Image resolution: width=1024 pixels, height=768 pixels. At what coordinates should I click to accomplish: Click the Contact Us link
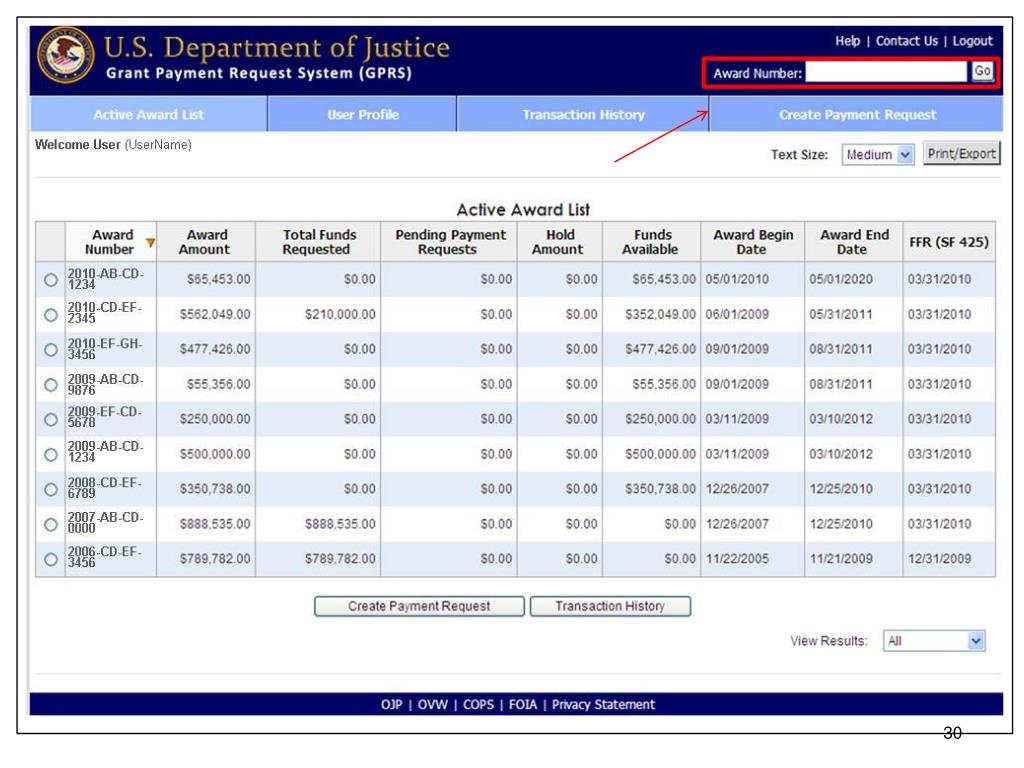(906, 40)
